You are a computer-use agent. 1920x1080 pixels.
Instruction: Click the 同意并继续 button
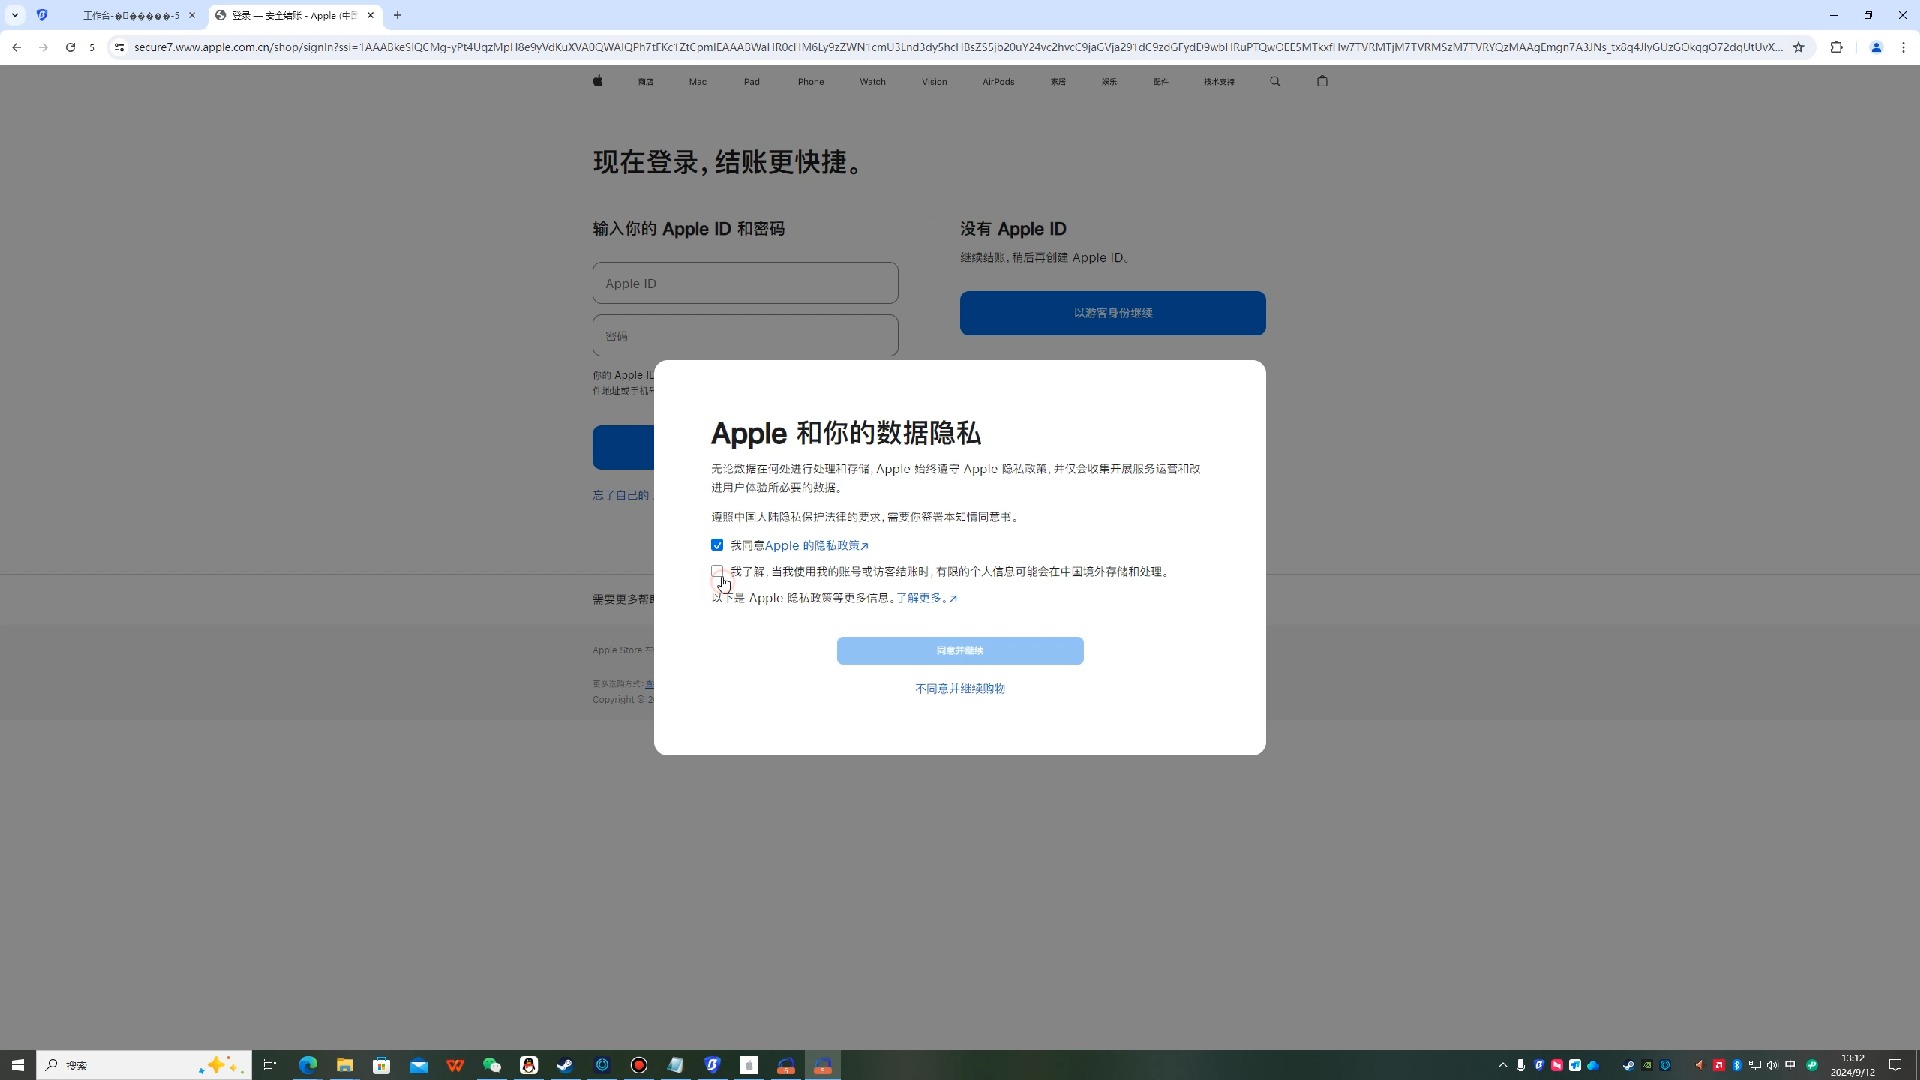[960, 651]
